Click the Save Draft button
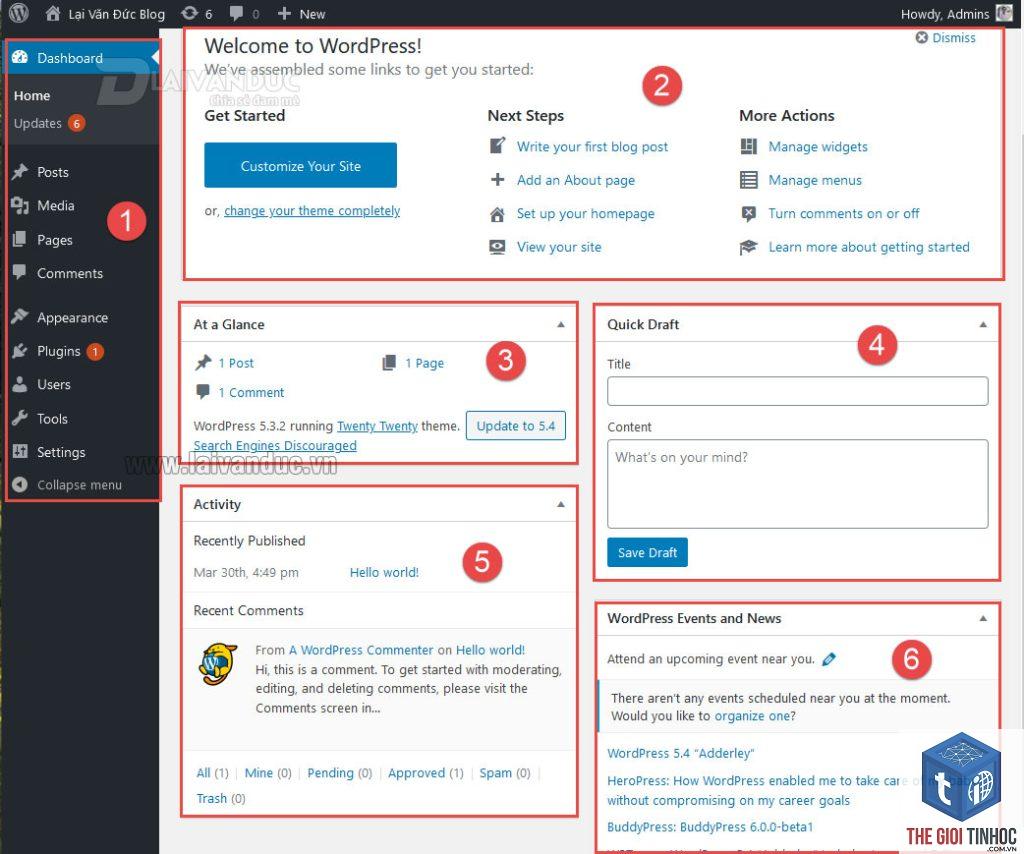 [647, 552]
